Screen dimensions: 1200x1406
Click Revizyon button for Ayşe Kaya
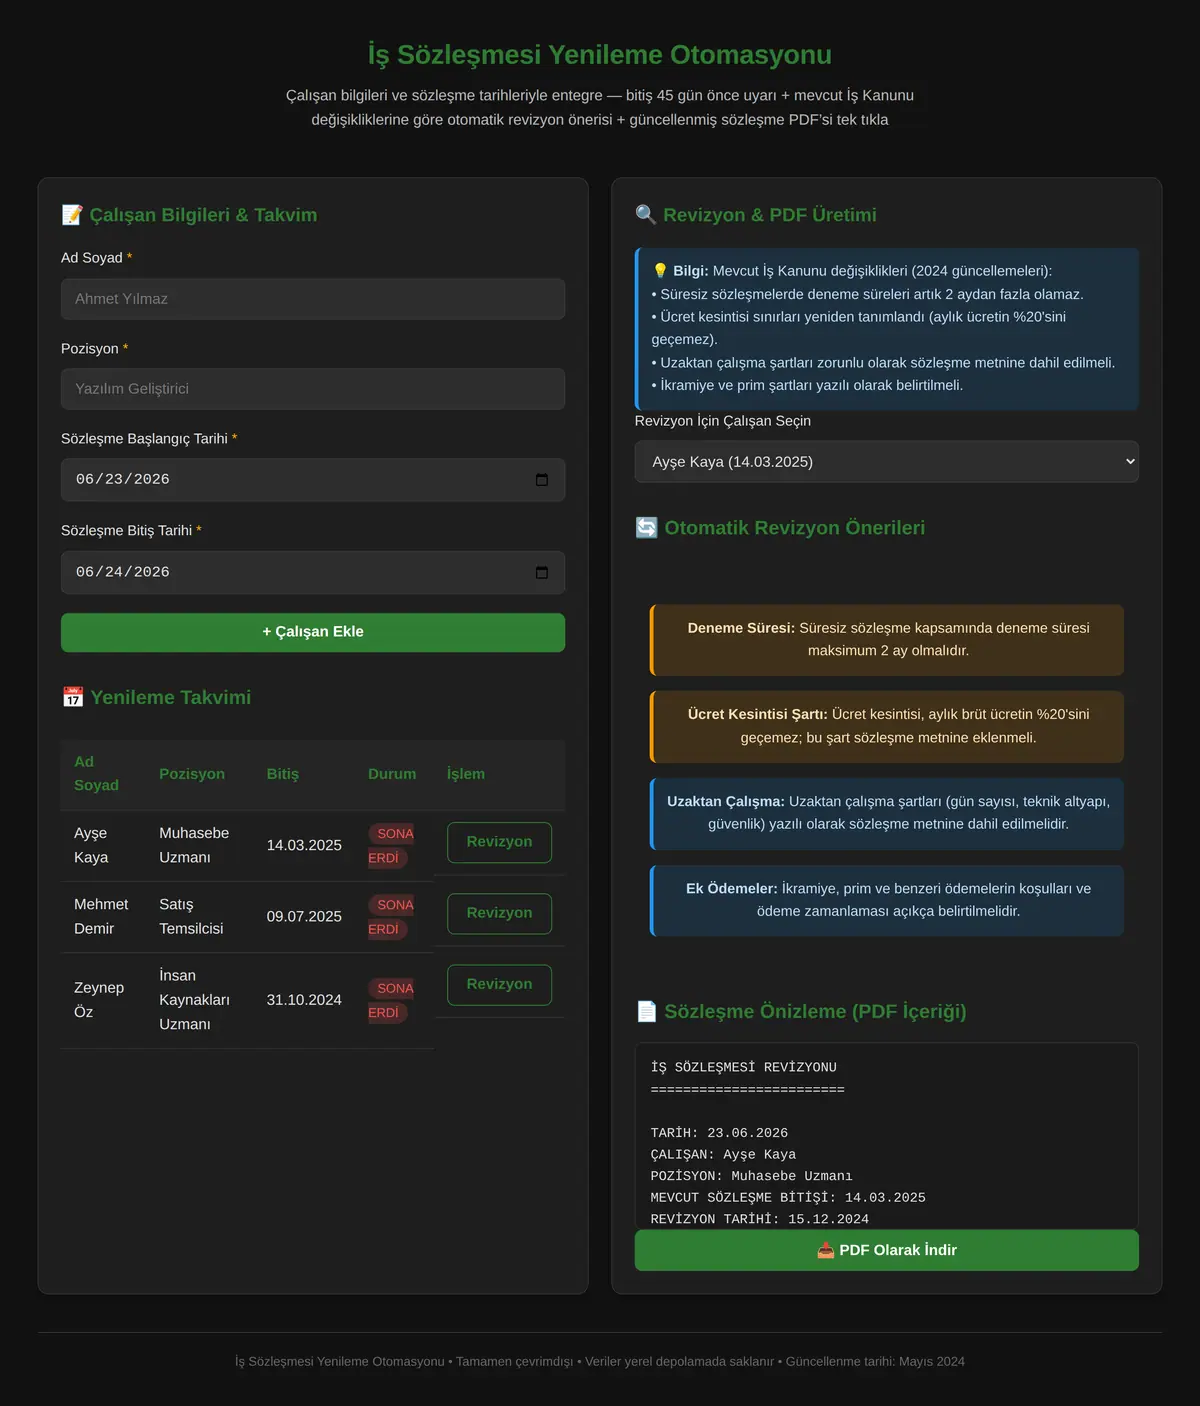pos(499,842)
